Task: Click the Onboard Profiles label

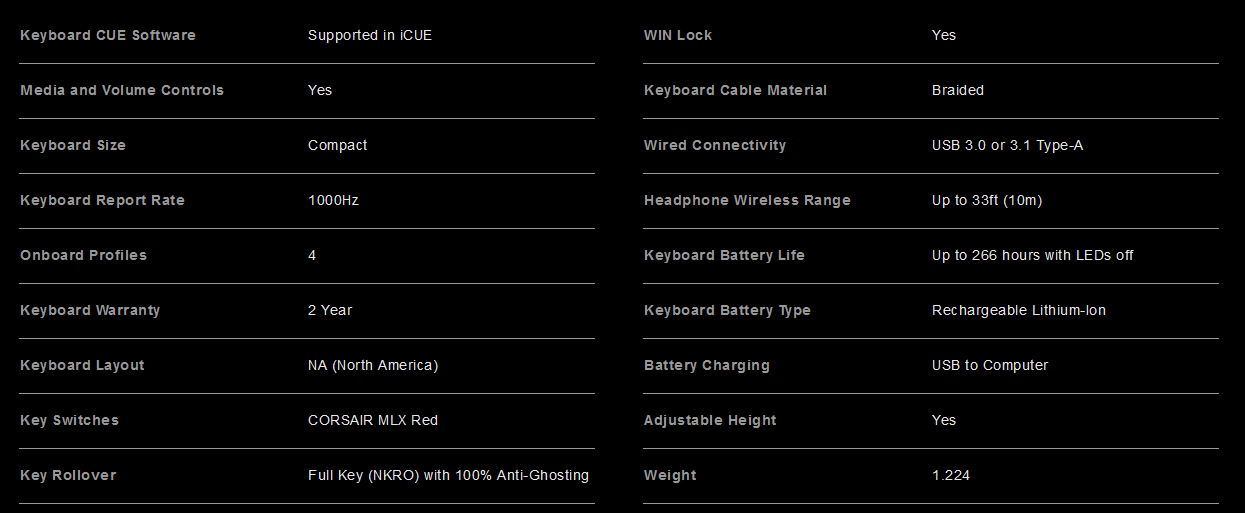Action: 83,255
